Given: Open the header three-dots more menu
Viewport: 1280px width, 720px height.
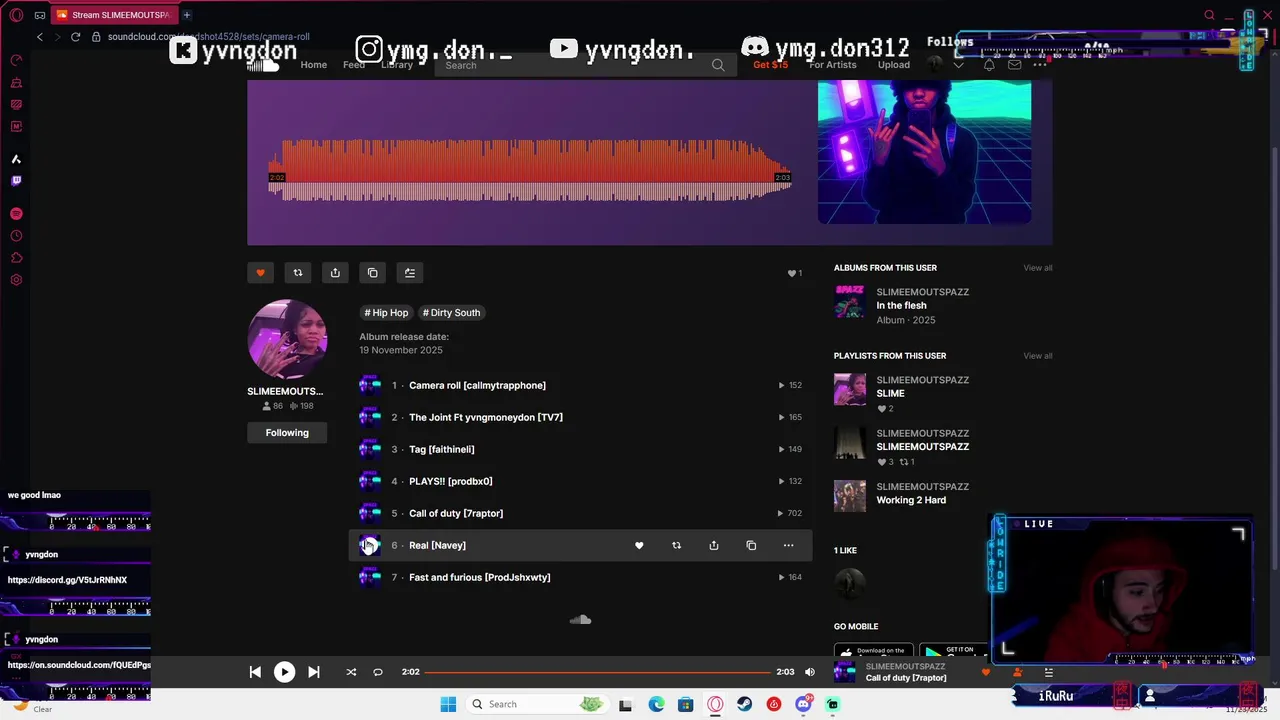Looking at the screenshot, I should coord(1040,65).
